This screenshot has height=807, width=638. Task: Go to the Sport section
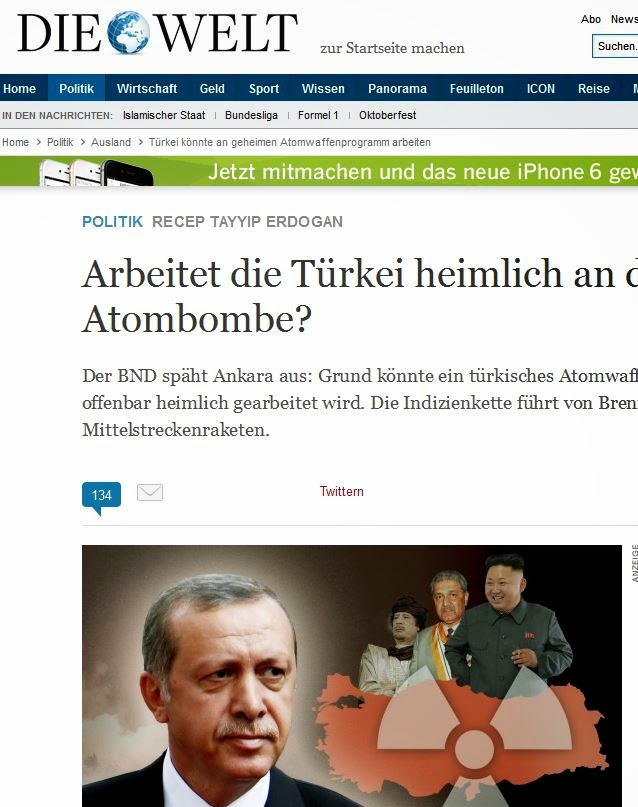point(264,89)
